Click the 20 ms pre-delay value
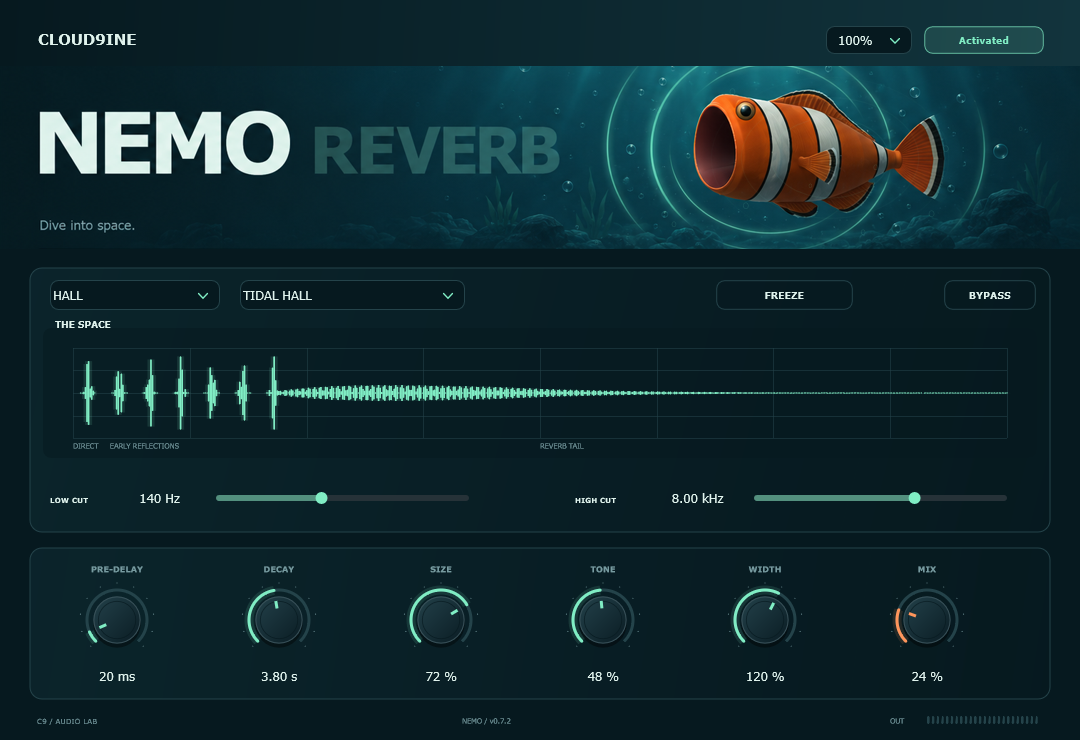The height and width of the screenshot is (740, 1080). click(117, 677)
